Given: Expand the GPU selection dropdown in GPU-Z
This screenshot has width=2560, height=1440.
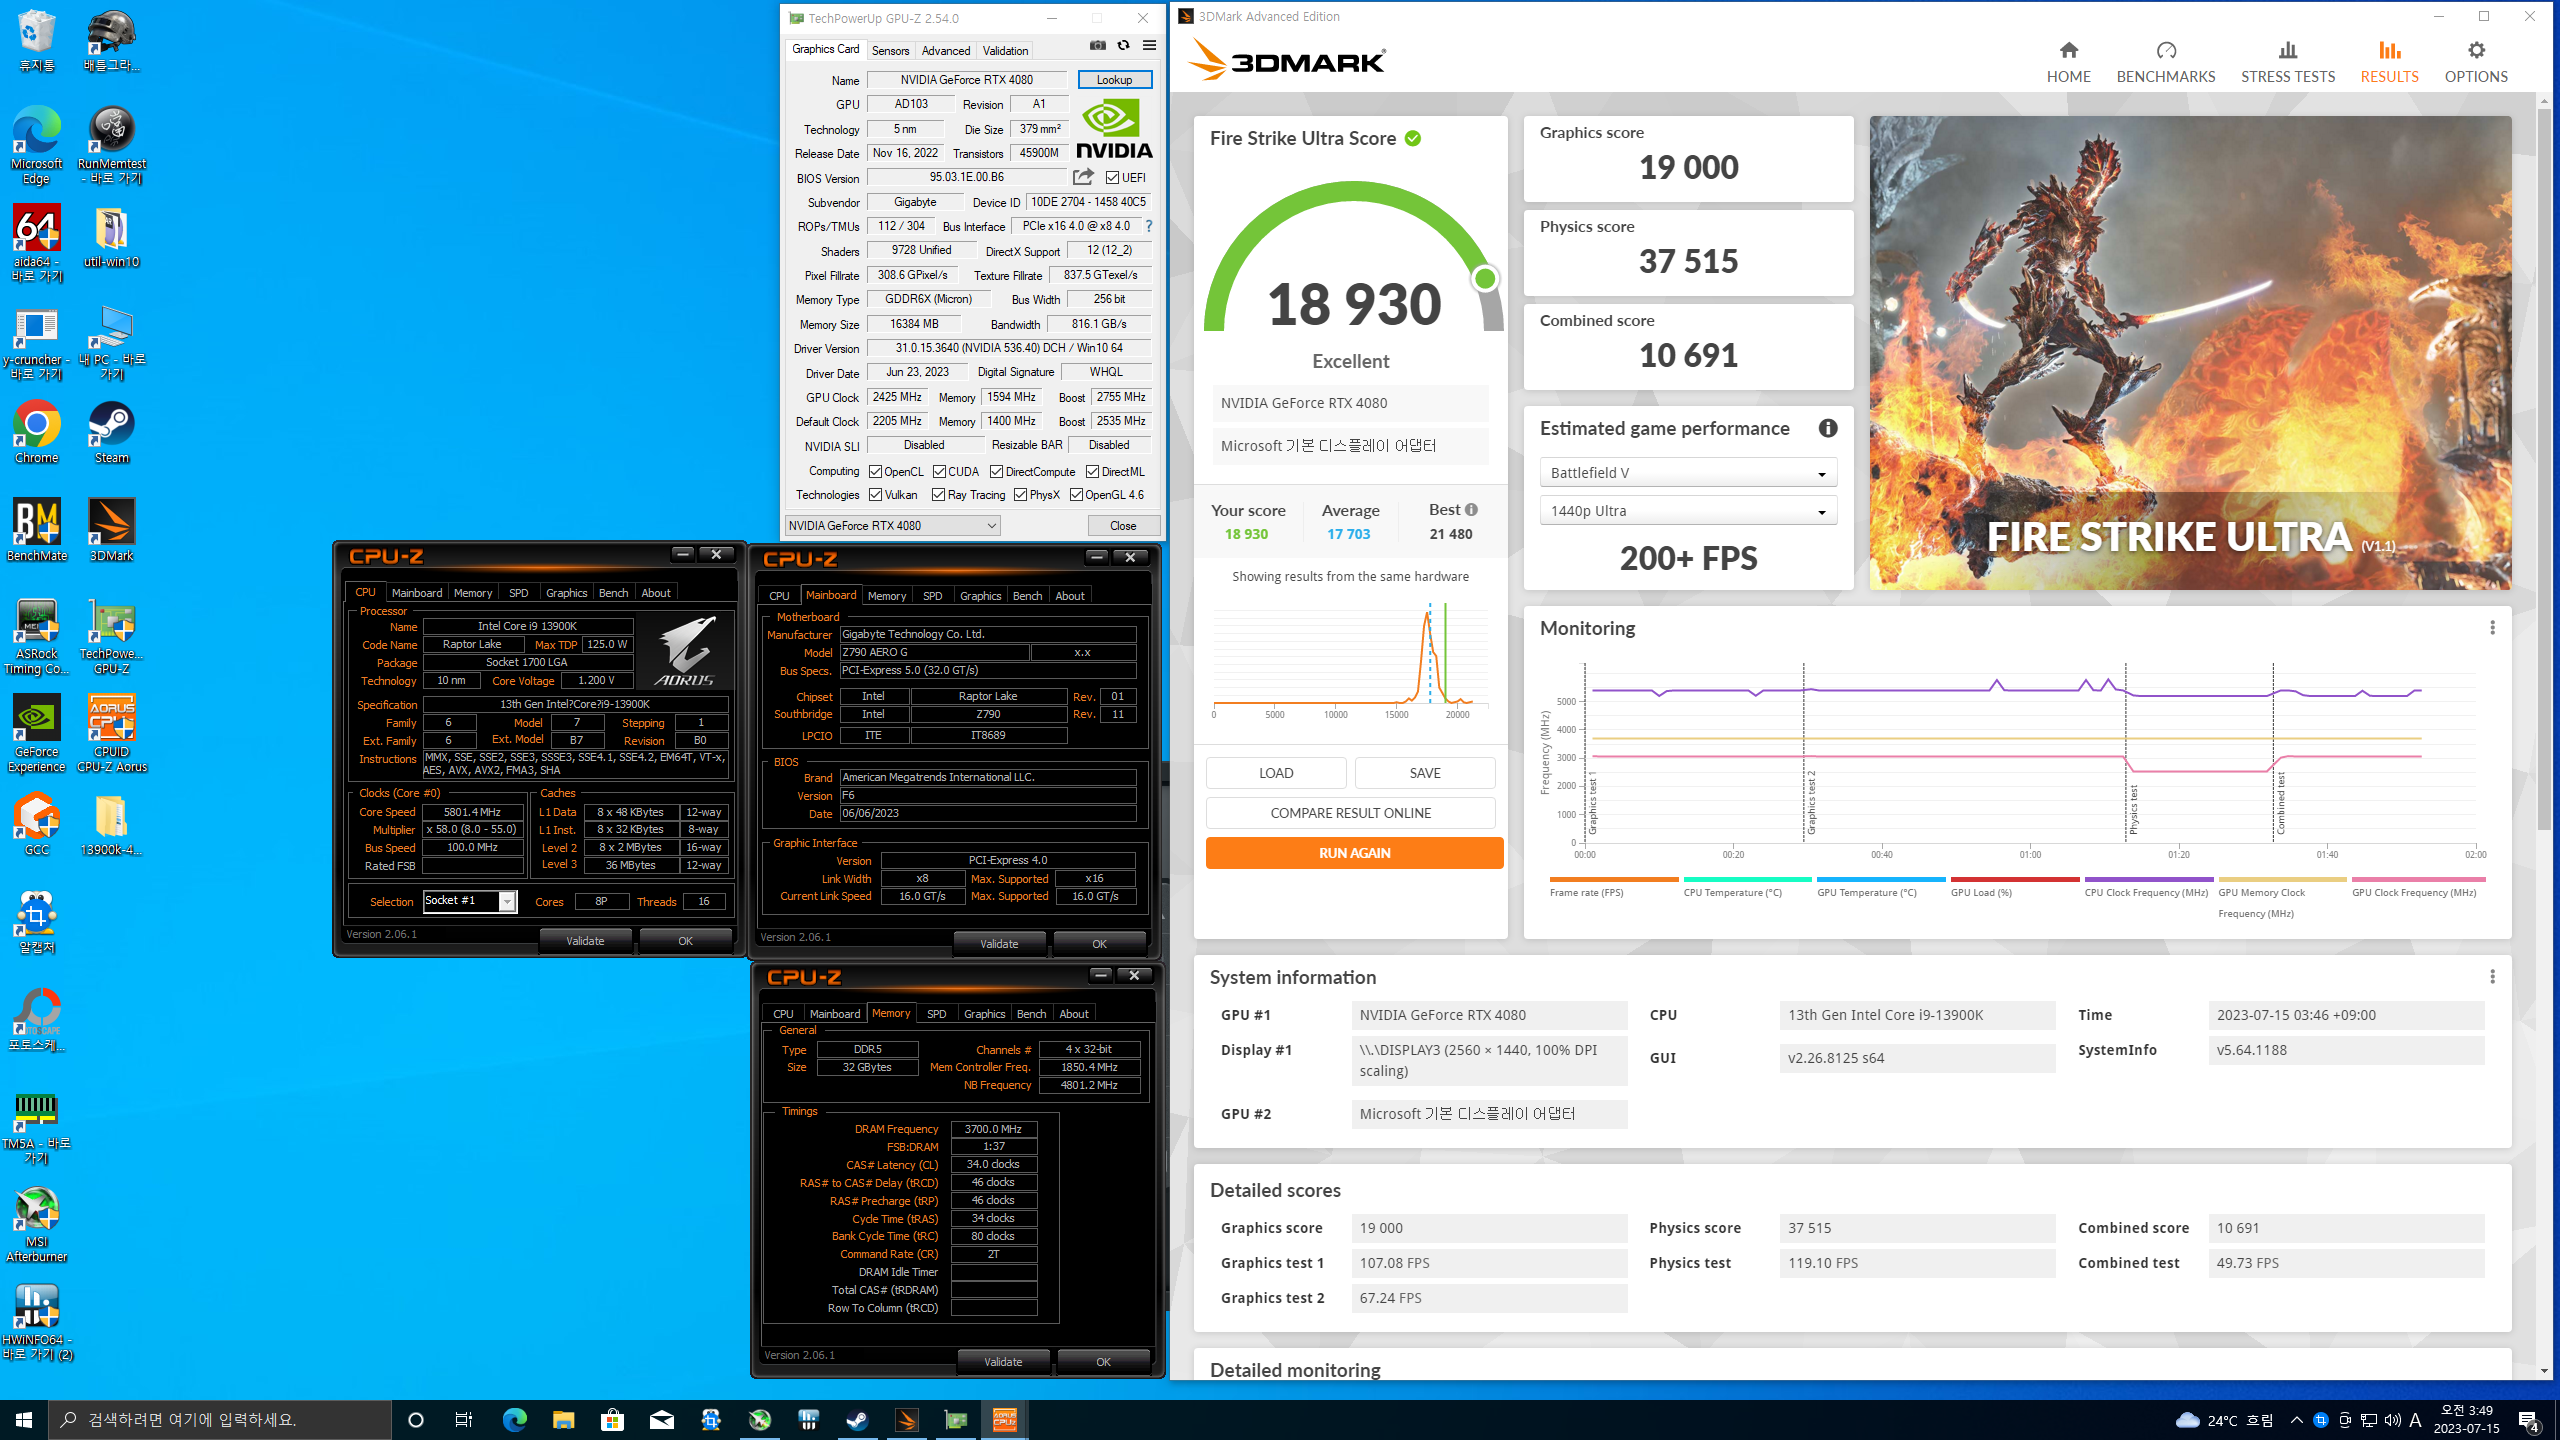Looking at the screenshot, I should point(892,526).
